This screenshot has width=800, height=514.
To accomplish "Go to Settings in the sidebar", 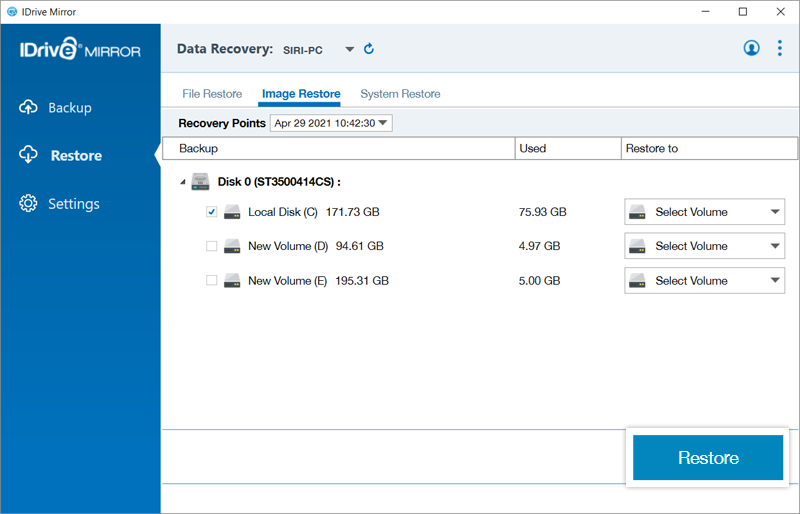I will (74, 204).
